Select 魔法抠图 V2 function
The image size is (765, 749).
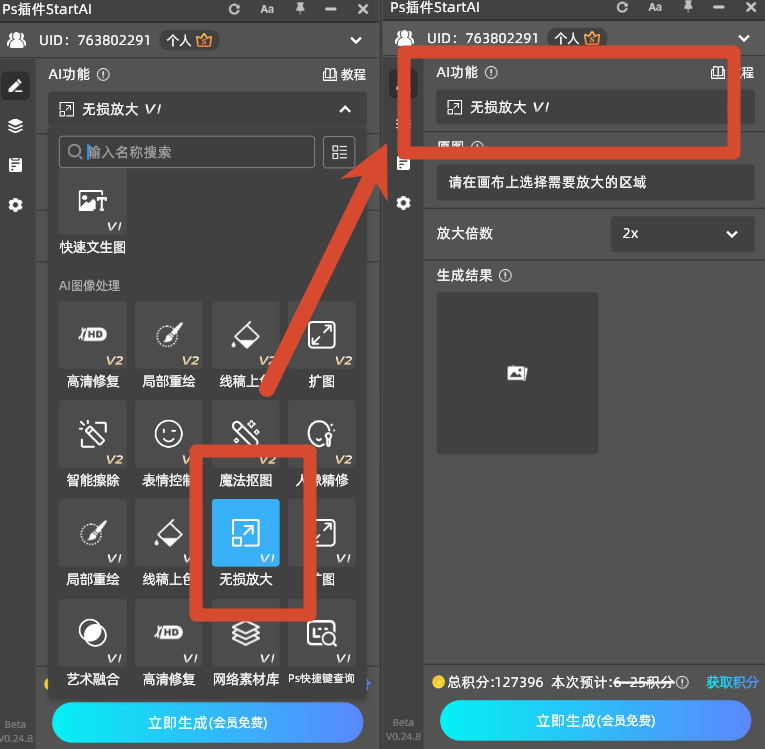coord(245,445)
